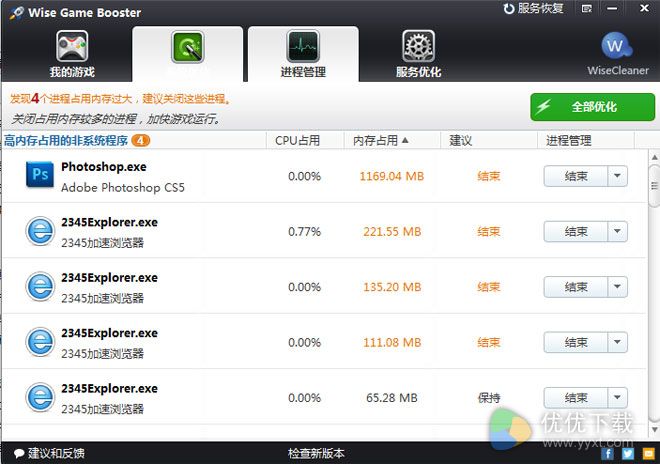This screenshot has height=464, width=660.
Task: Open the Facebook icon in the bottom bar
Action: pyautogui.click(x=607, y=453)
